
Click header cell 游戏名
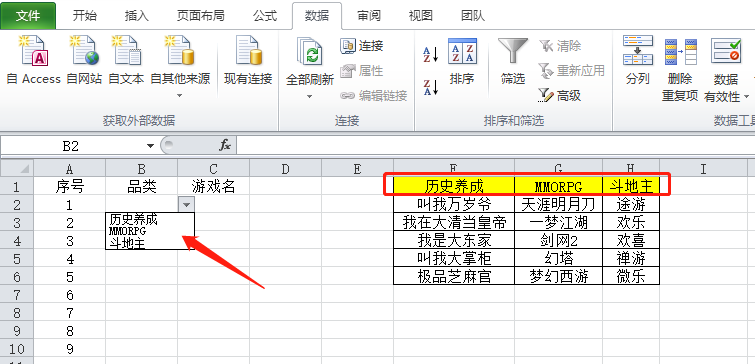click(x=213, y=186)
